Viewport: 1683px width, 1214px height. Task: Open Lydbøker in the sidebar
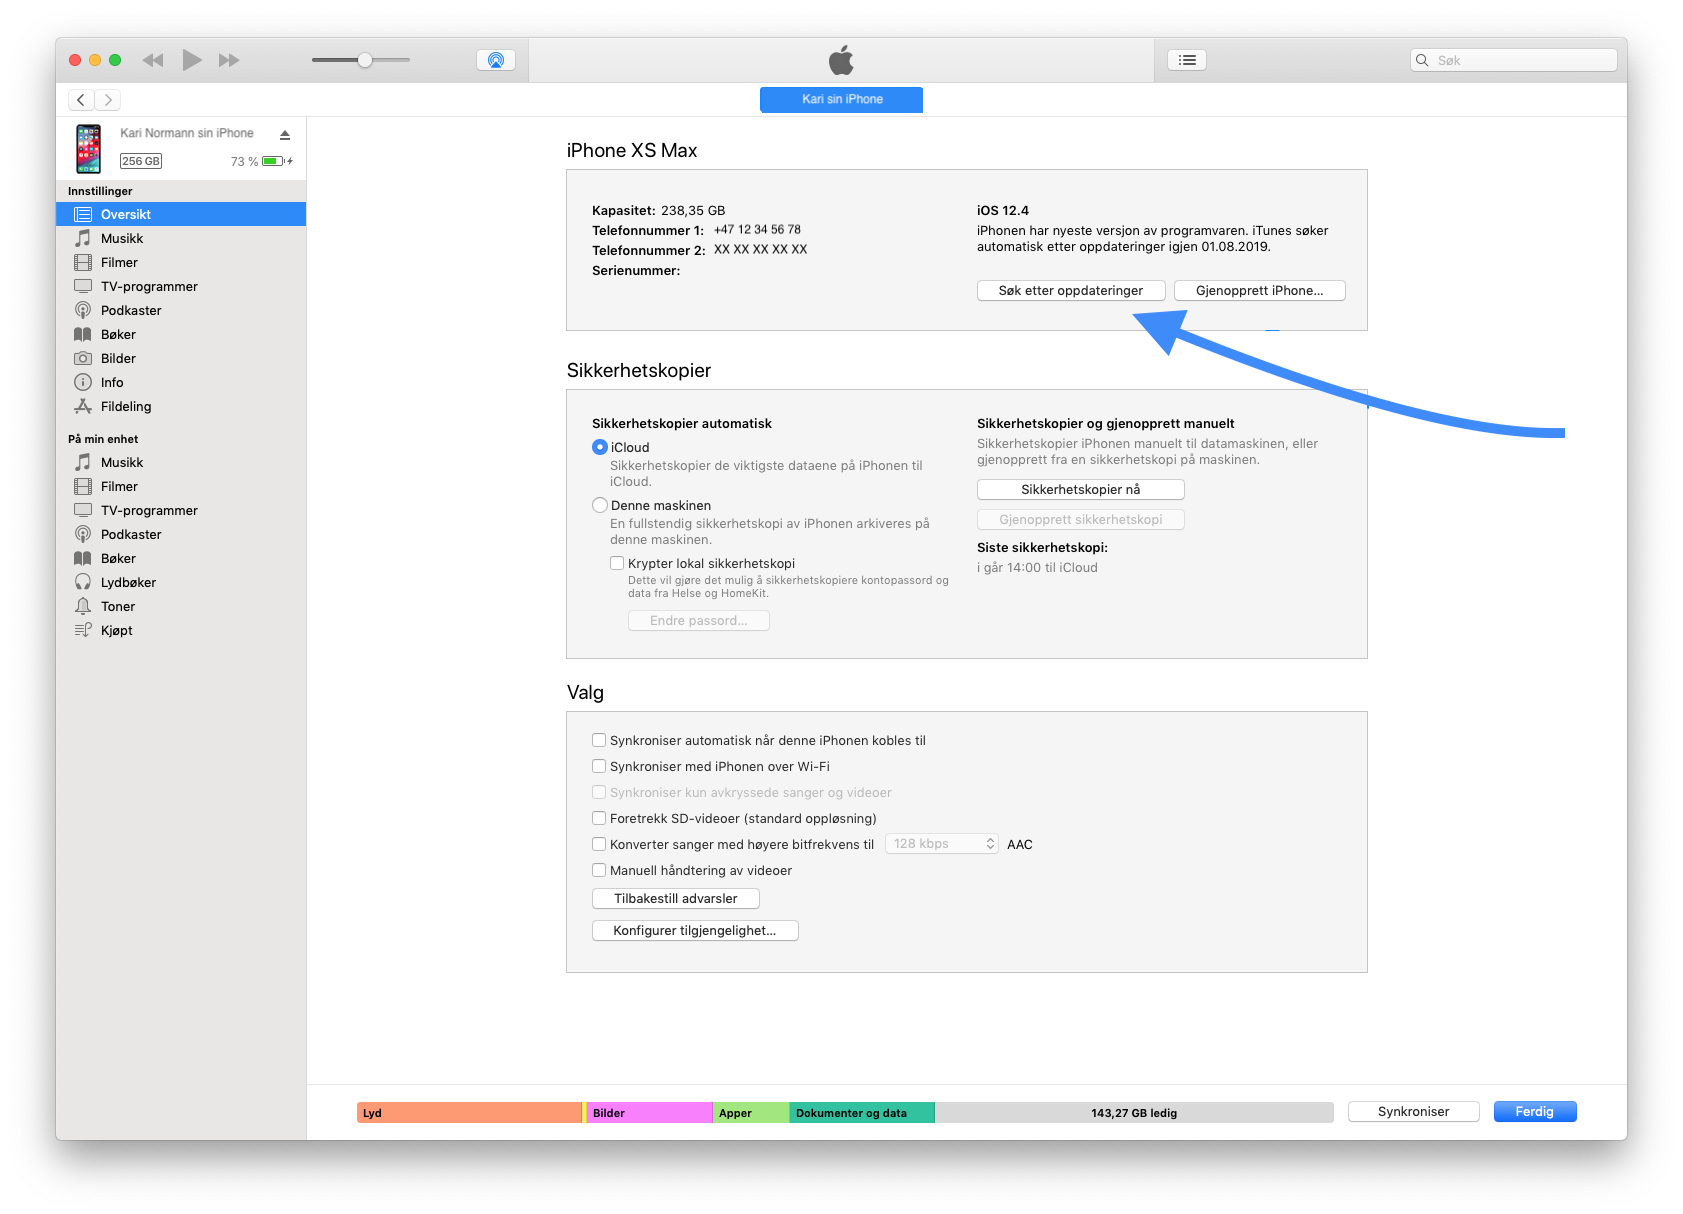tap(181, 582)
